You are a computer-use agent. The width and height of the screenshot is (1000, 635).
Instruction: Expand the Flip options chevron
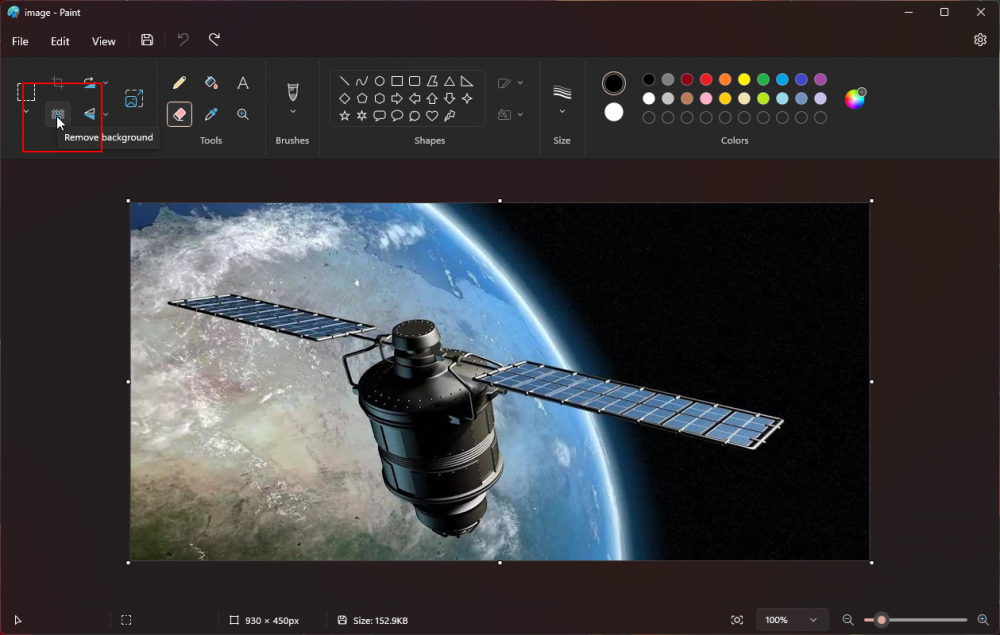(105, 114)
